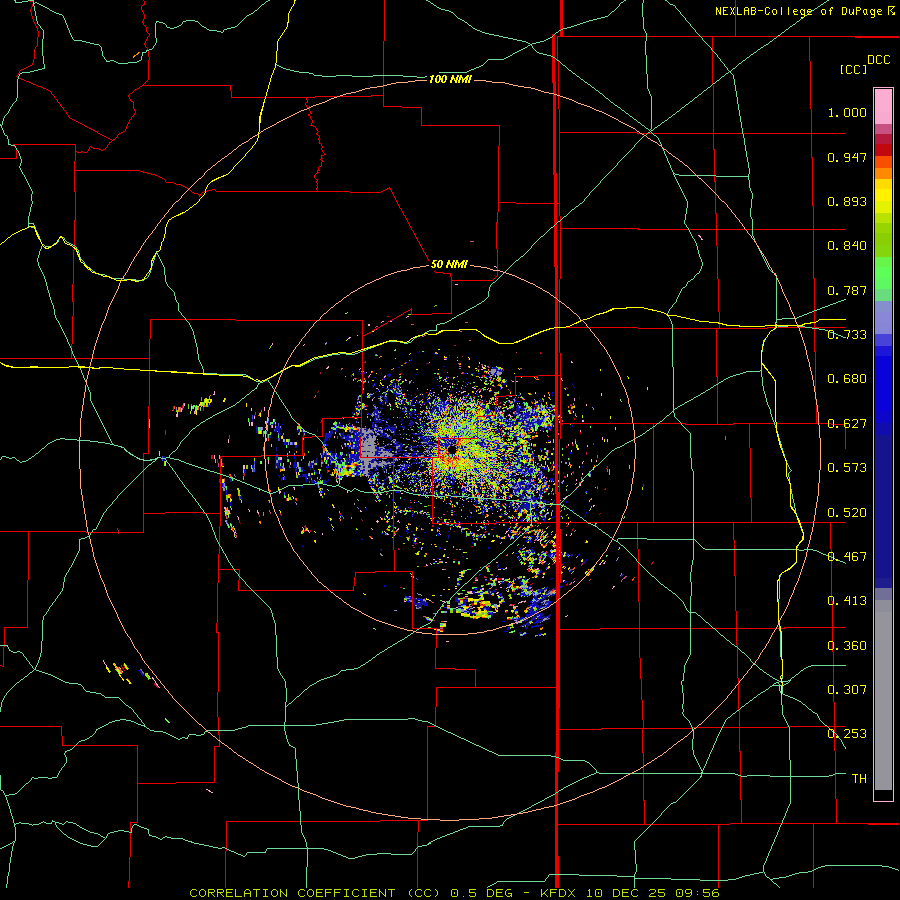Viewport: 900px width, 900px height.
Task: Click the gray bottom segment of color bar
Action: [883, 695]
